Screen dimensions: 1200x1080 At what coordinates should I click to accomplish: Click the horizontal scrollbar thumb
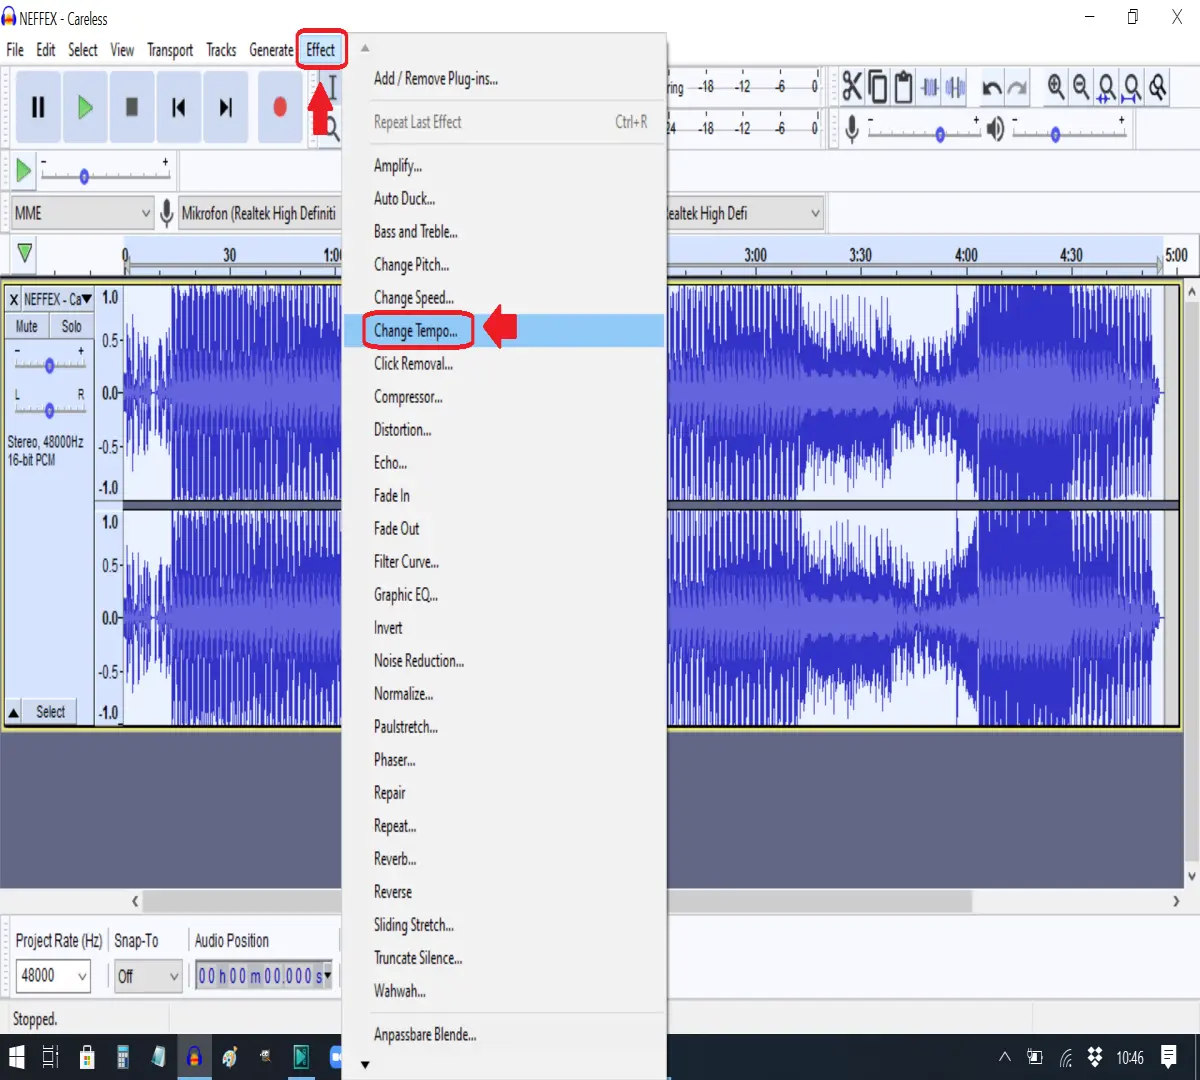pos(557,901)
